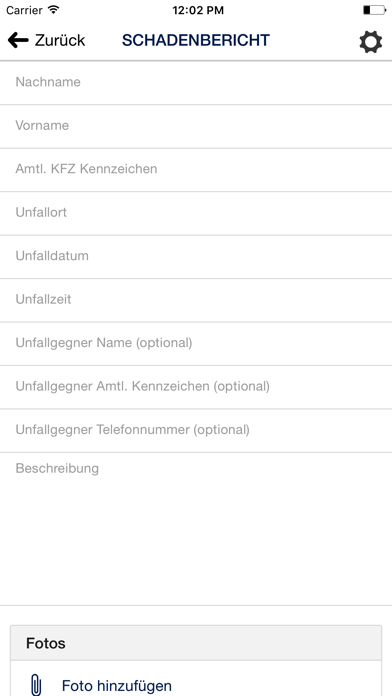Tap the Beschreibung text area
Viewport: 392px width, 696px height.
click(x=196, y=529)
